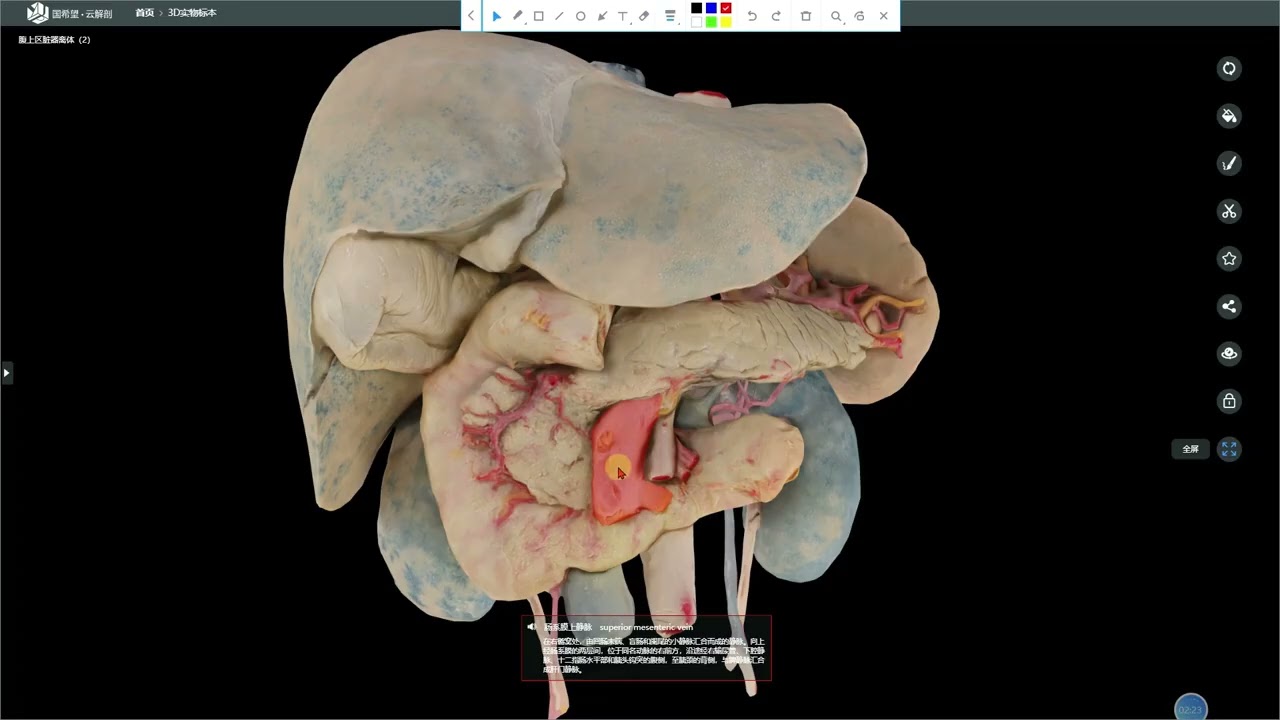
Task: Click the 'superior mesenteric vein' label text
Action: [646, 627]
